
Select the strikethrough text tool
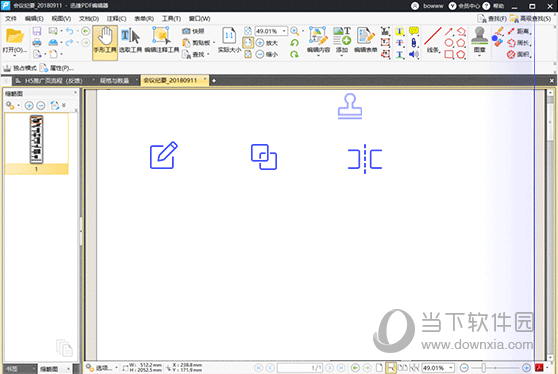pos(400,43)
